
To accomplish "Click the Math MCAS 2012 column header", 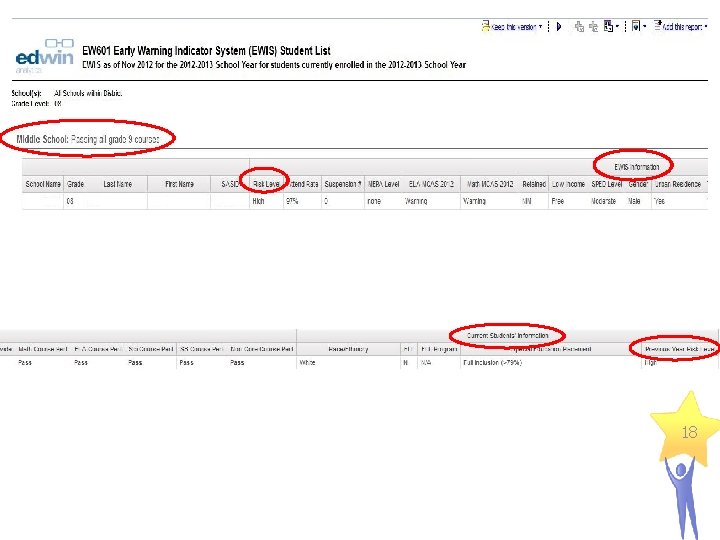I will pyautogui.click(x=490, y=184).
